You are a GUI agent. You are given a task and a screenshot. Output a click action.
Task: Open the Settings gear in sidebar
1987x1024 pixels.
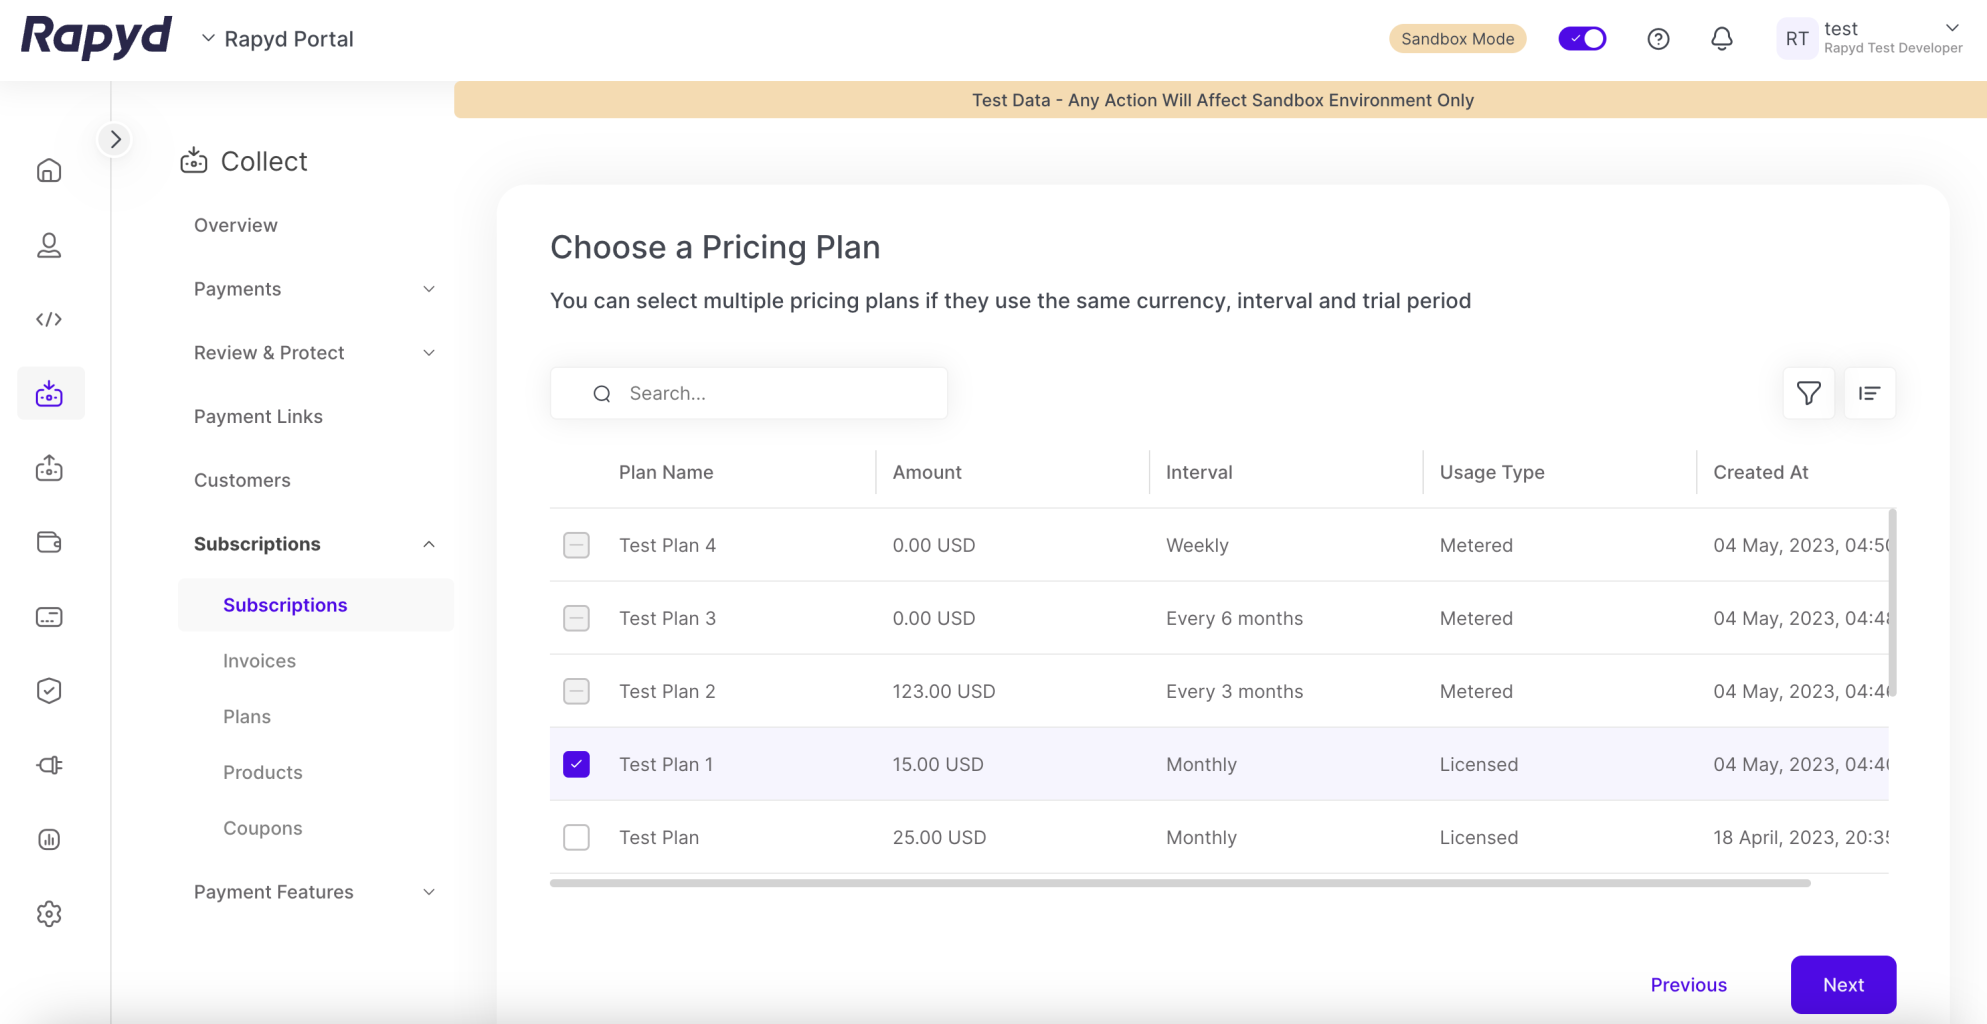pos(49,914)
